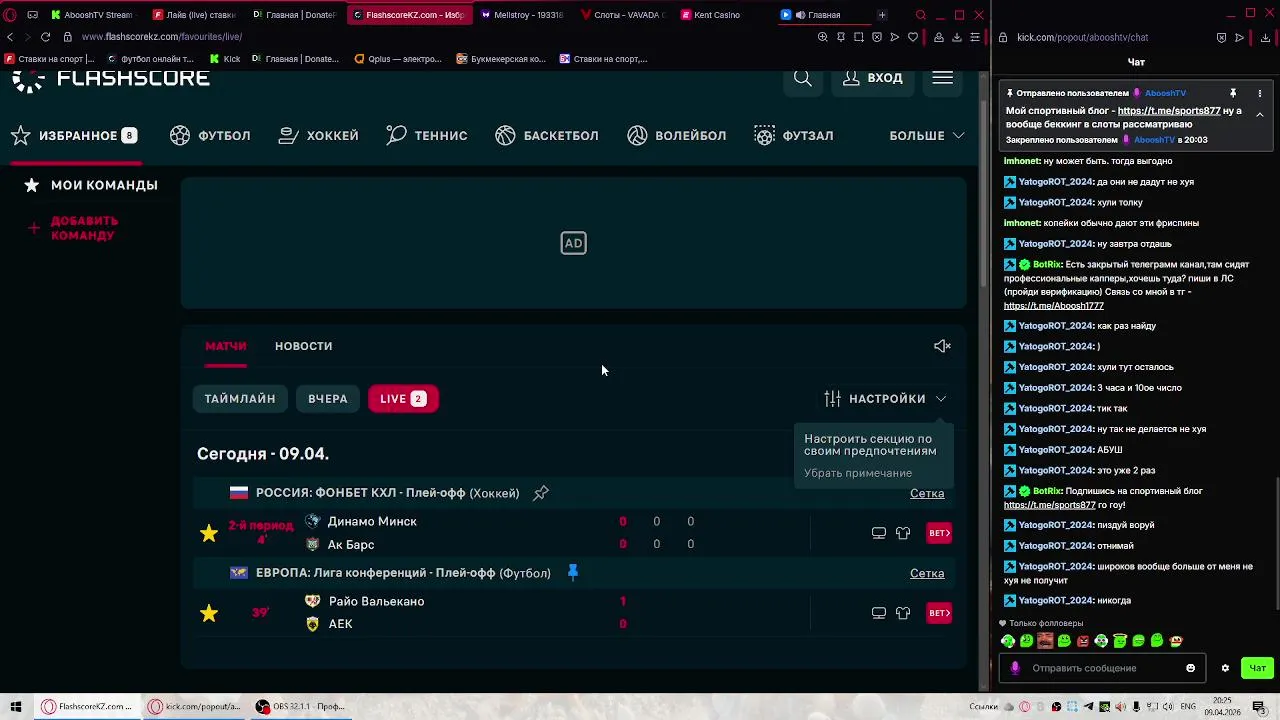Screen dimensions: 1280x720
Task: Open the Flashscore hamburger menu
Action: click(942, 78)
